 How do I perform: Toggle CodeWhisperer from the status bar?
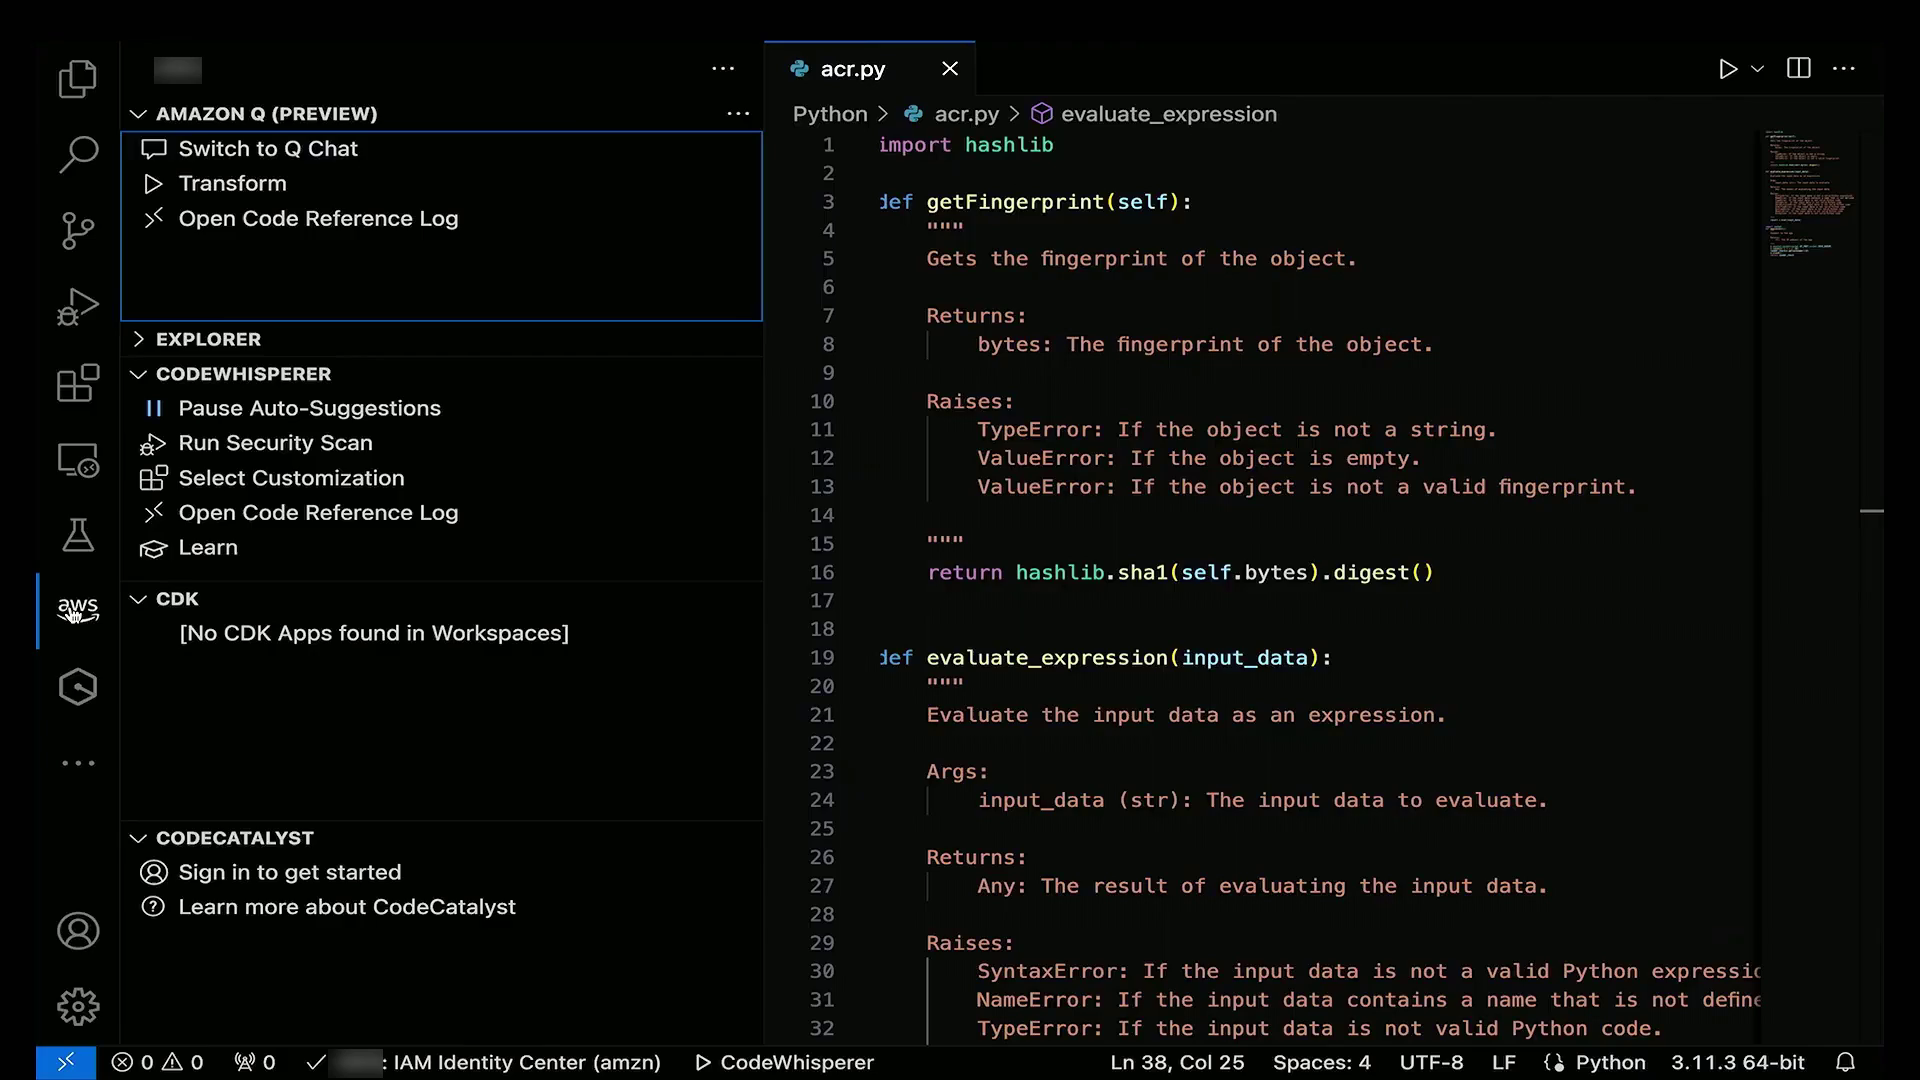784,1062
